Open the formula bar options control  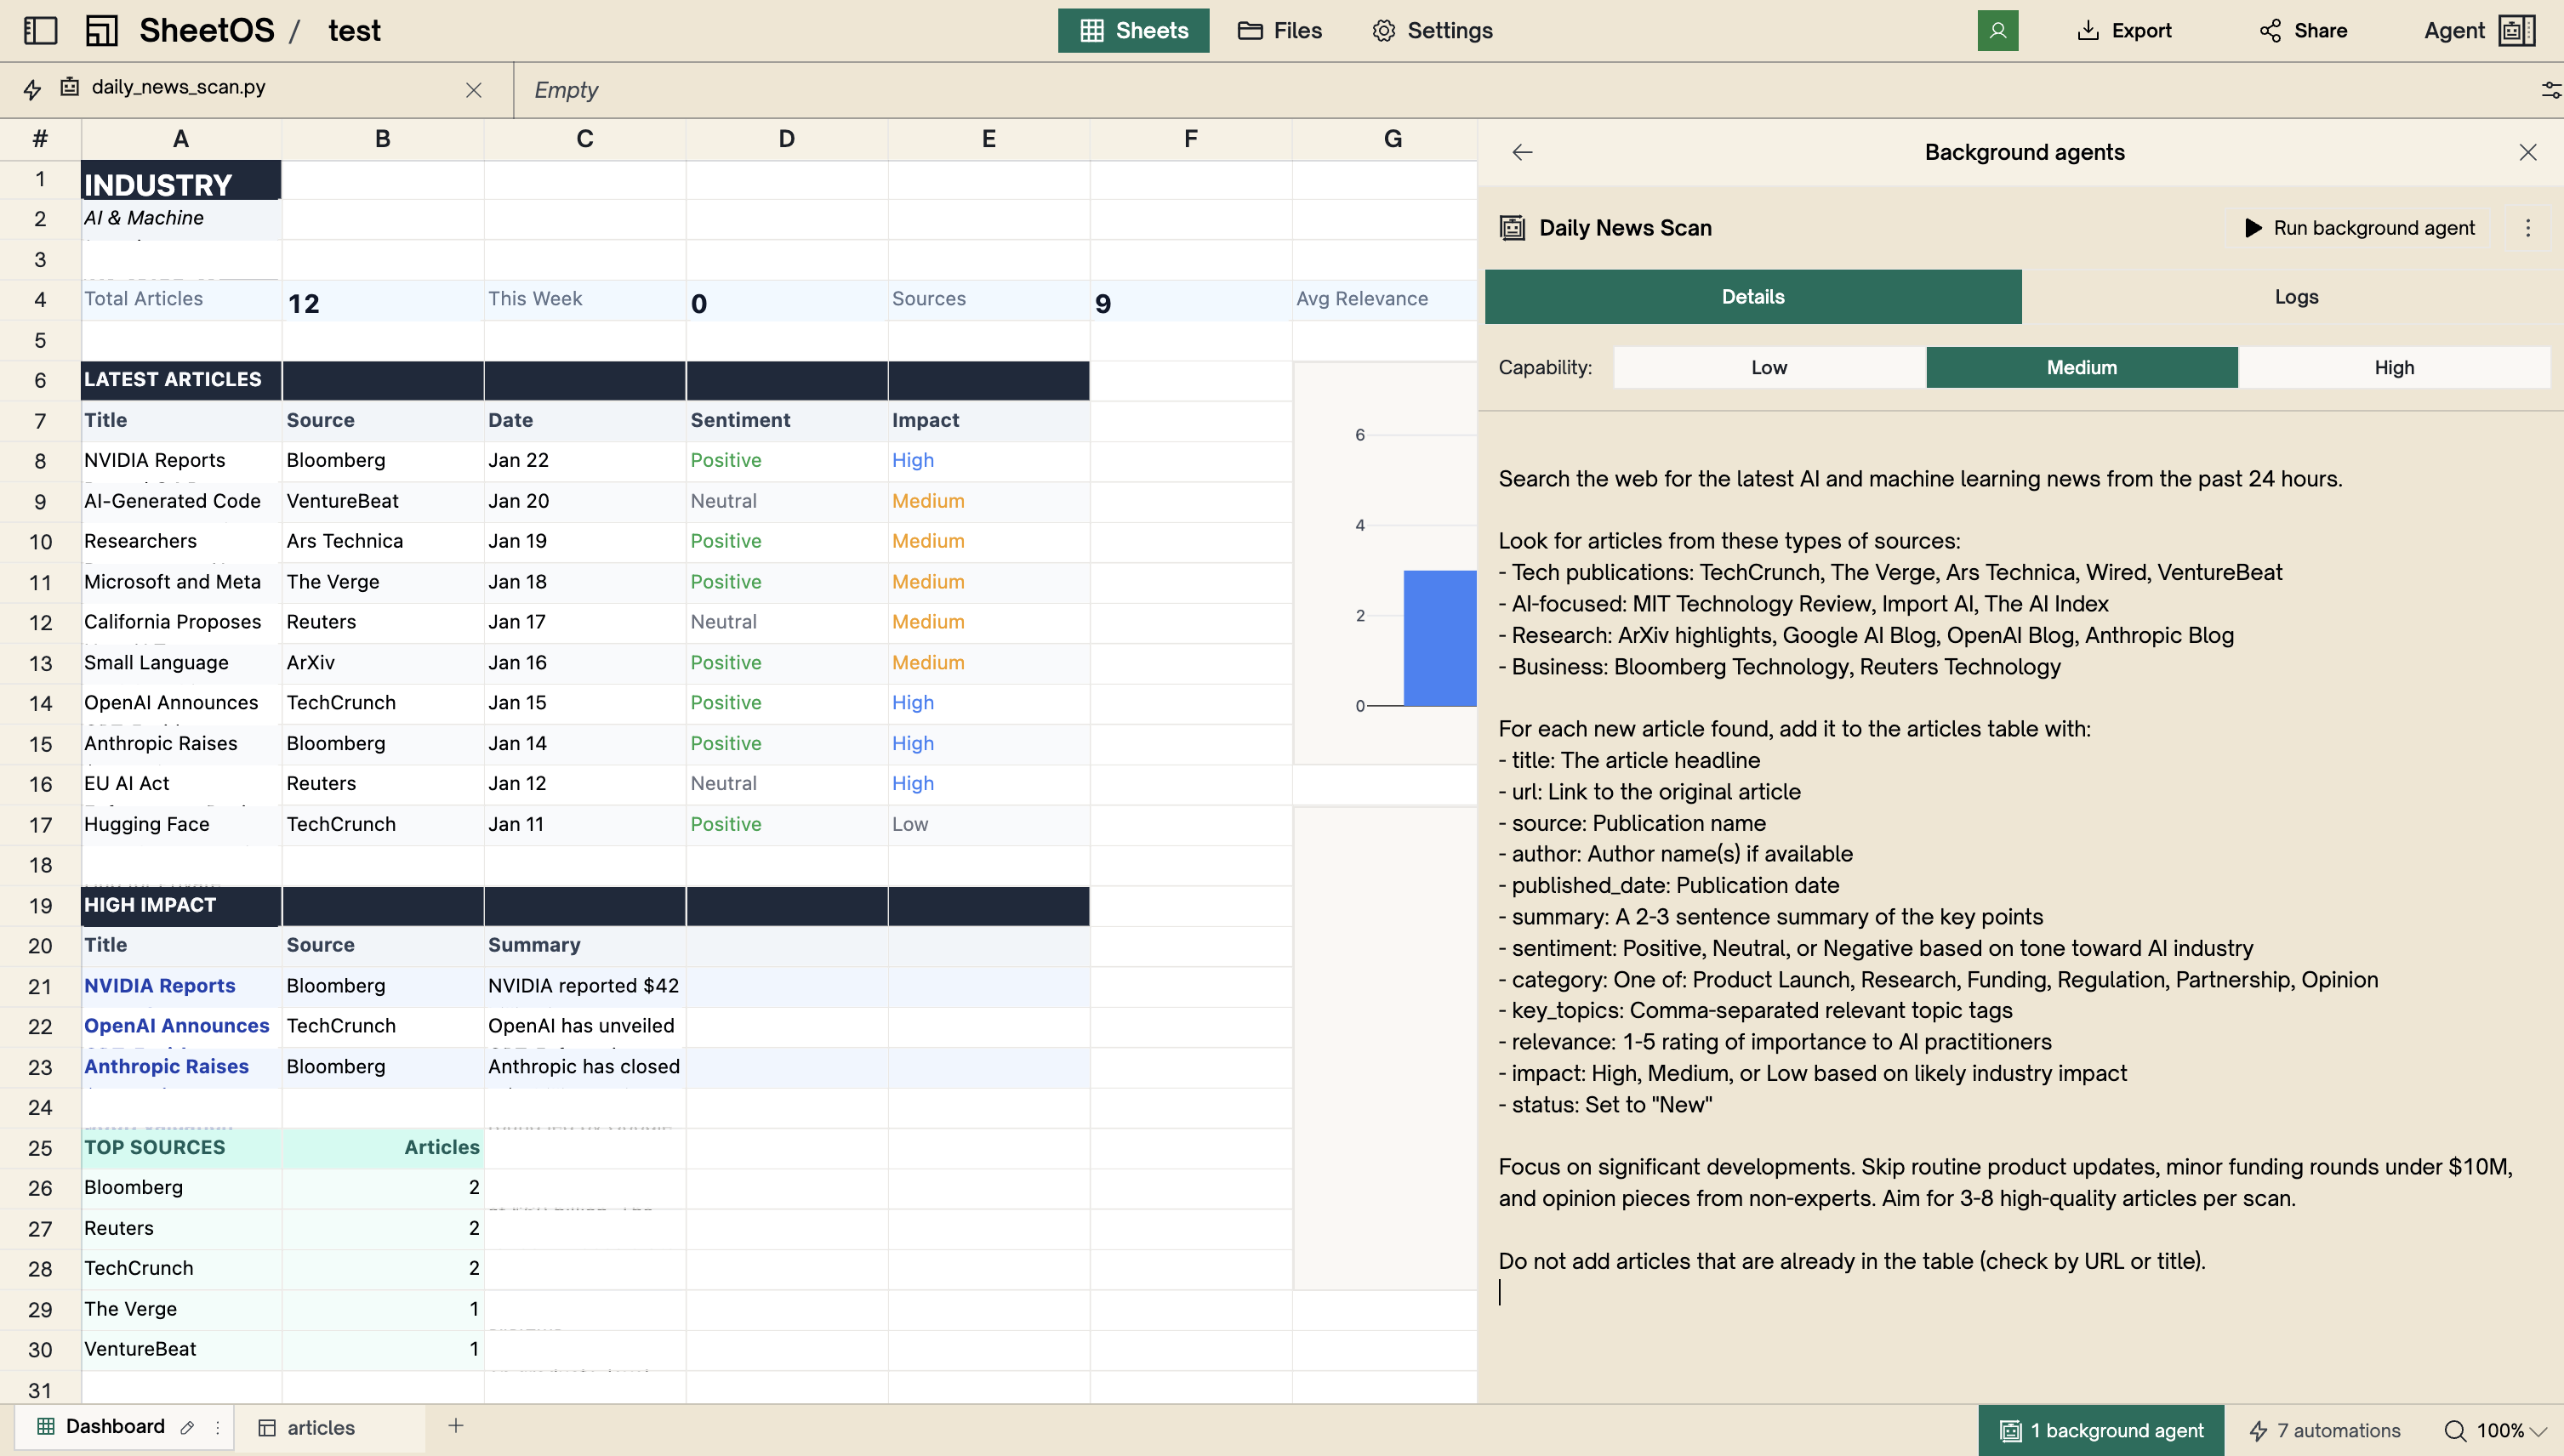tap(2550, 89)
